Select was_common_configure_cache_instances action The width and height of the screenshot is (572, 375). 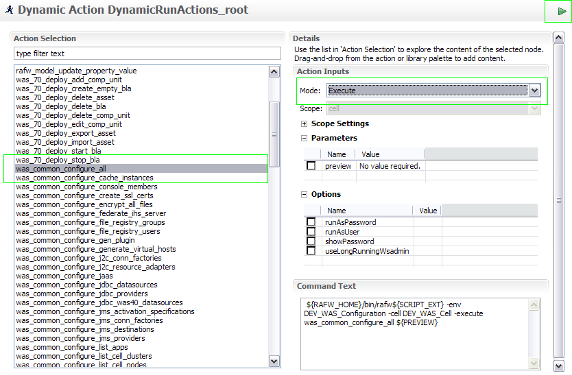point(84,178)
